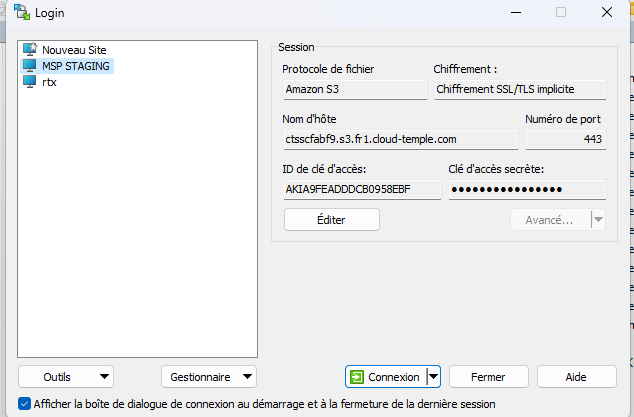Select the Nouveau Site entry

pyautogui.click(x=74, y=49)
